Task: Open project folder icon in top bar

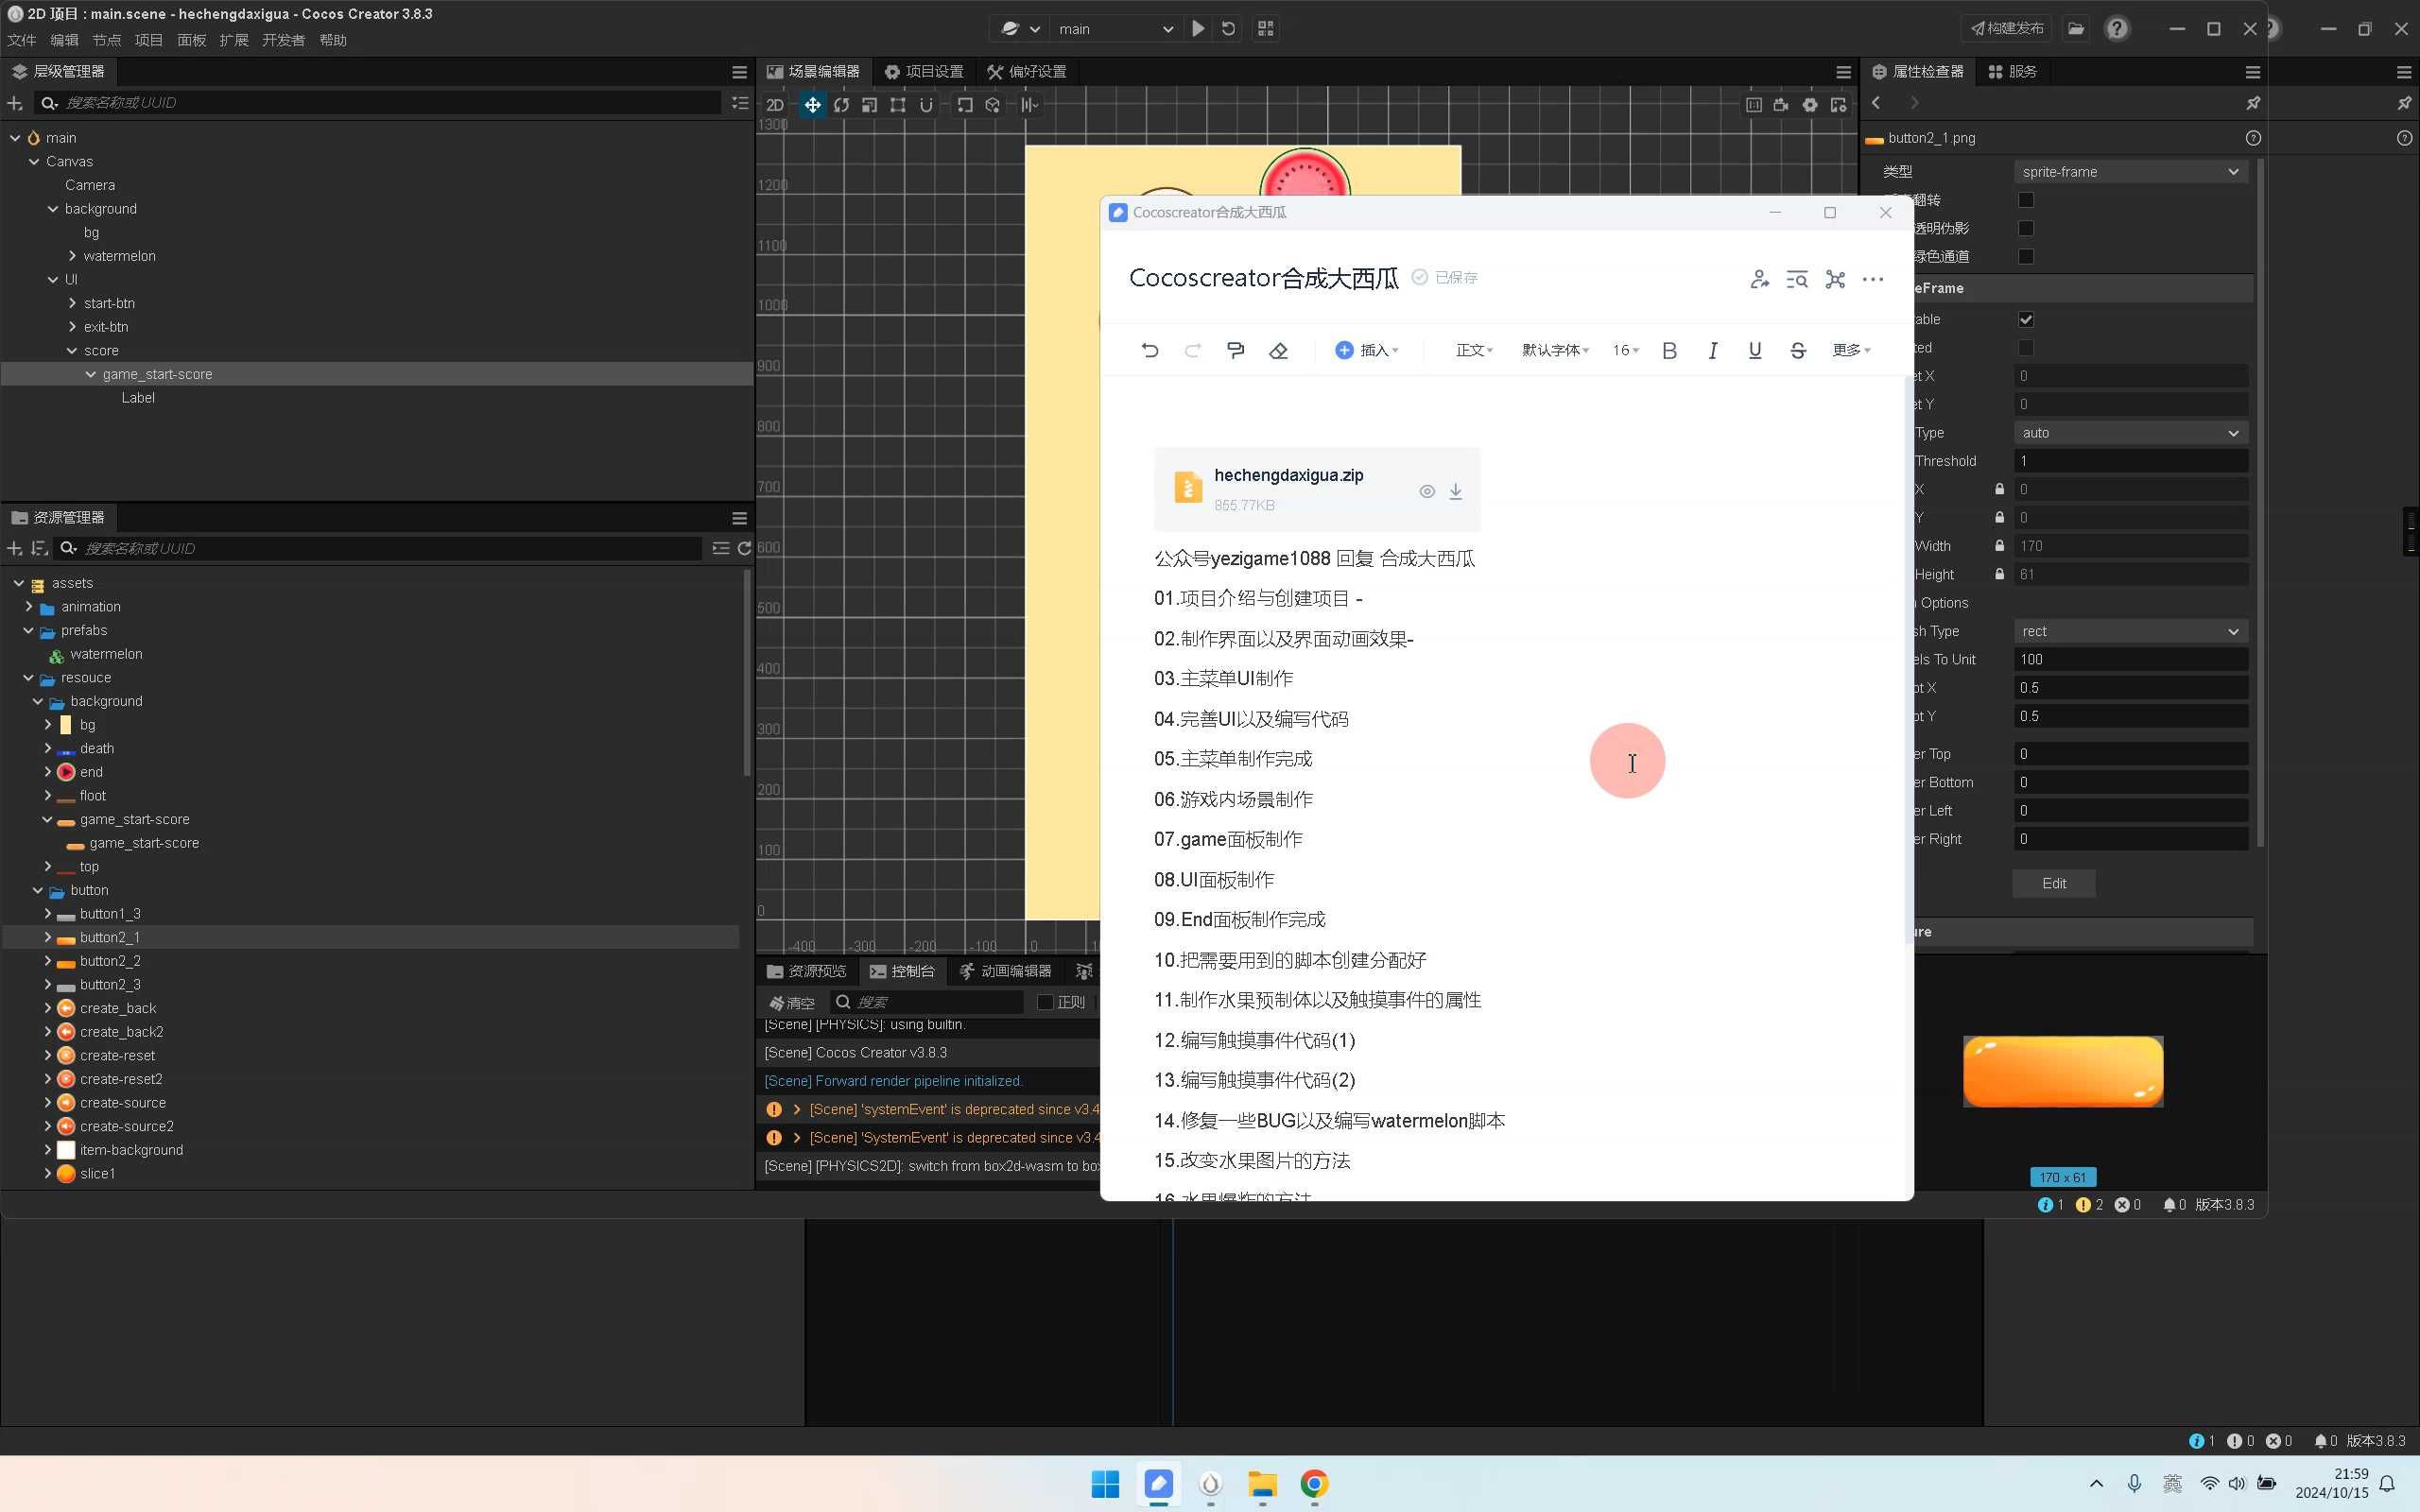Action: (x=2076, y=28)
